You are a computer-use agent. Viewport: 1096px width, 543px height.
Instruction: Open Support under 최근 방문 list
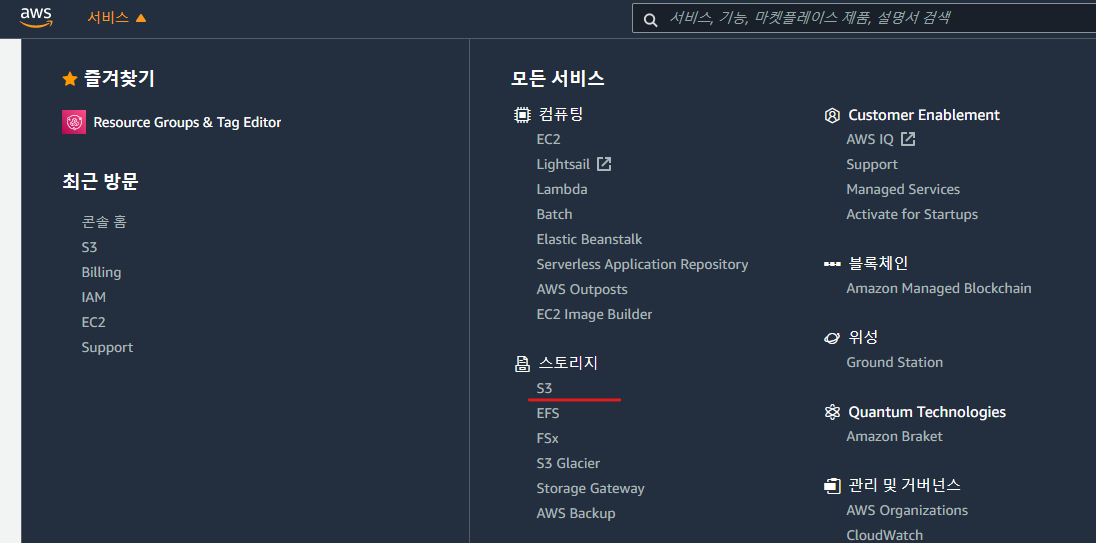[x=107, y=347]
